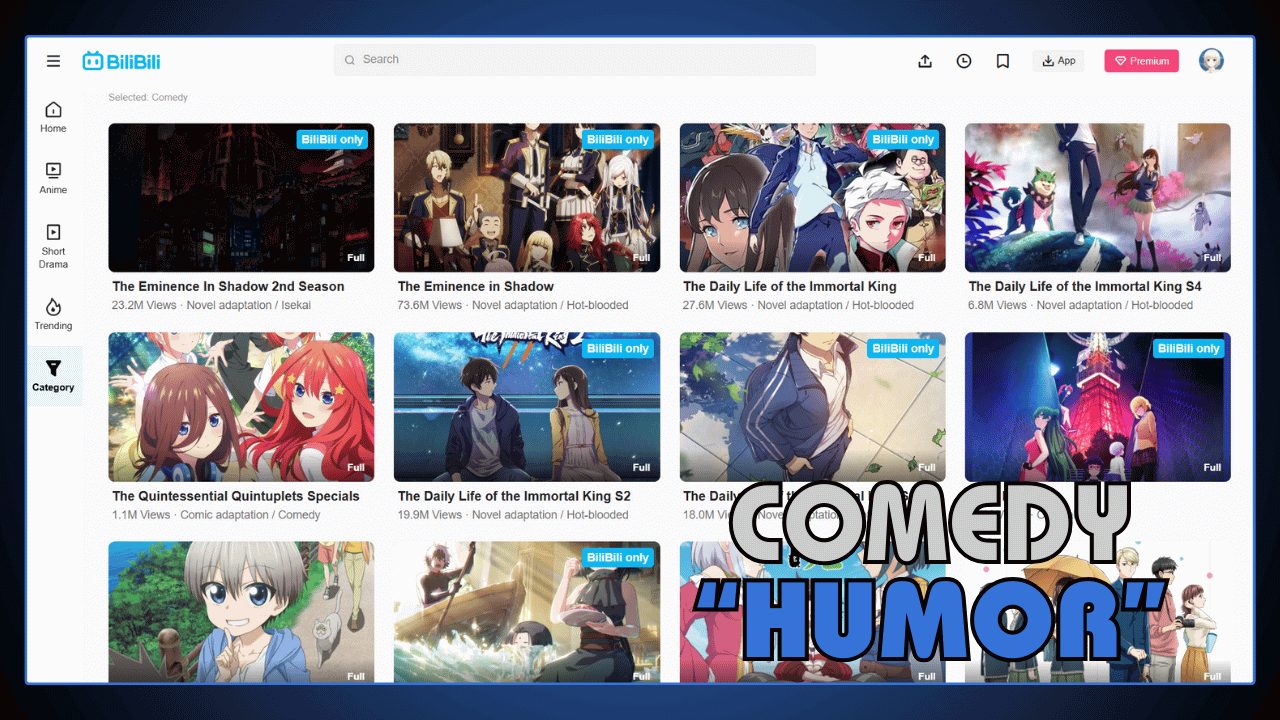Viewport: 1280px width, 720px height.
Task: Click The Daily Life of the Immortal King S4 title
Action: 1084,286
